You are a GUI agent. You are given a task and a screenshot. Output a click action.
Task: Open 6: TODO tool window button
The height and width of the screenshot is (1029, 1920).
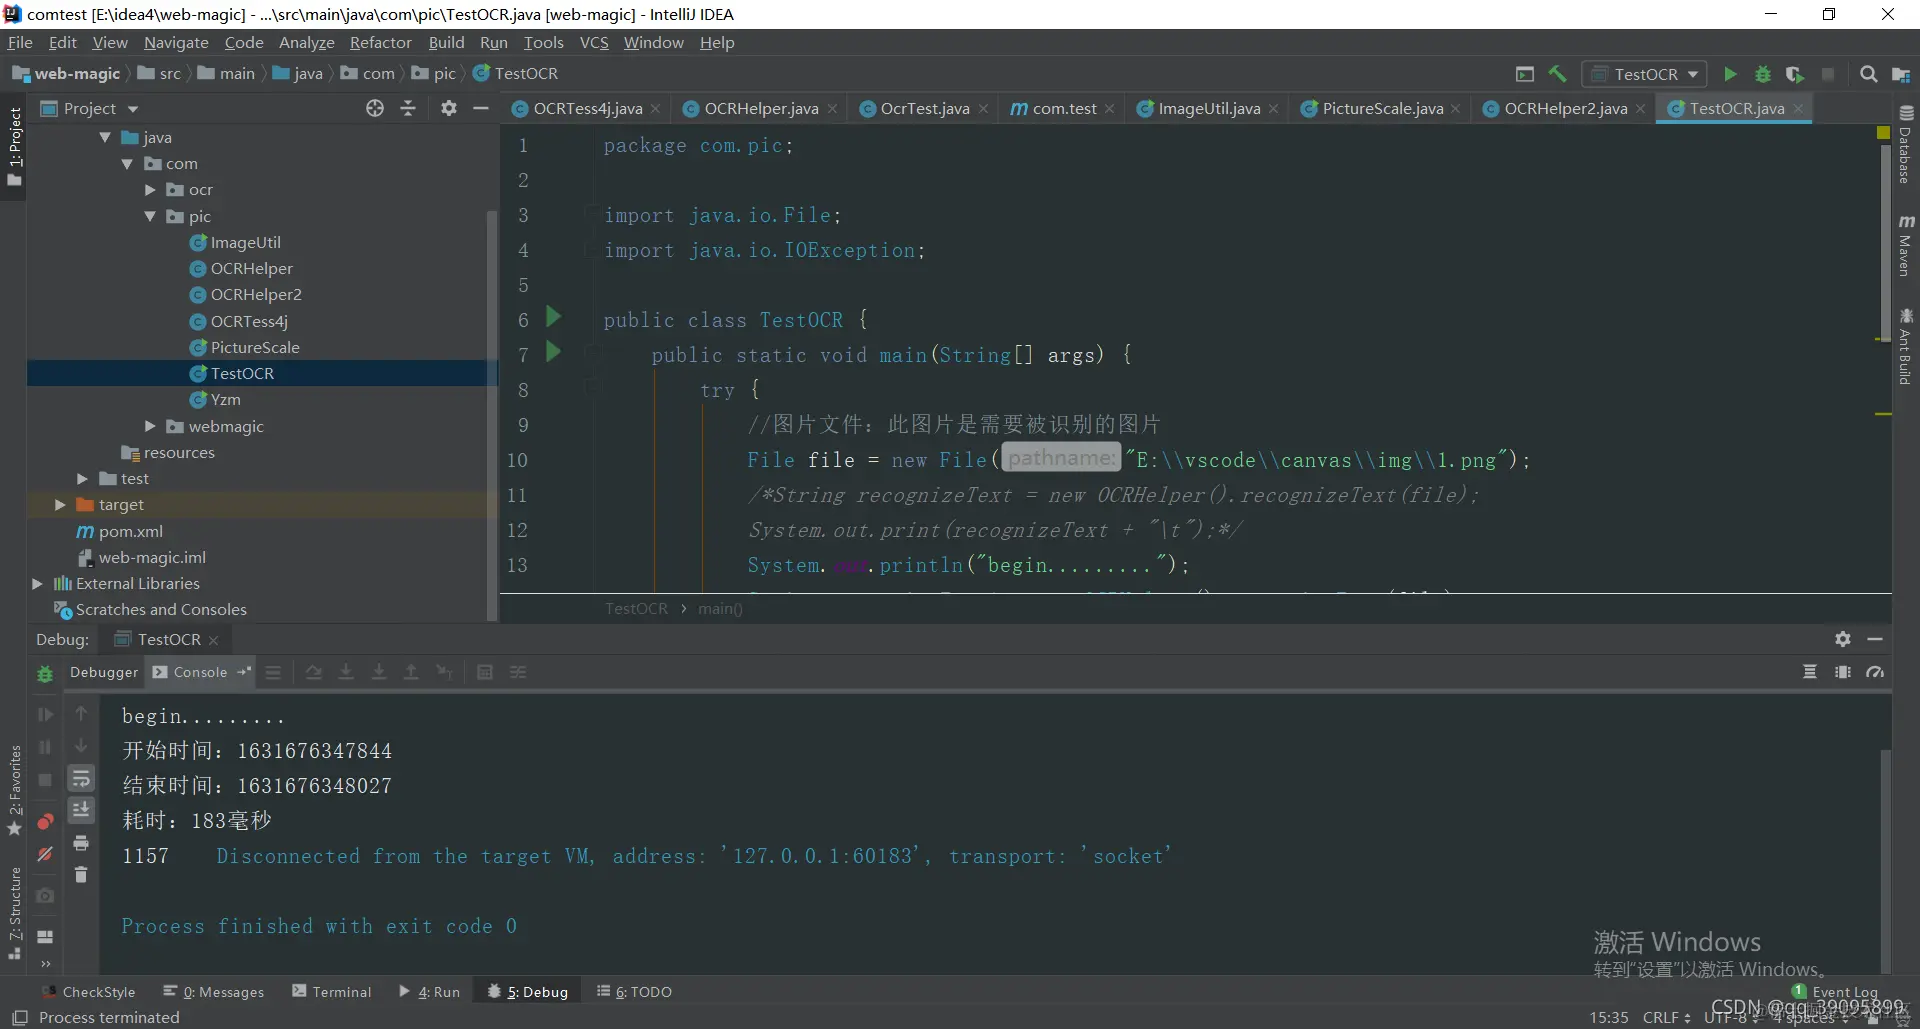[x=634, y=992]
